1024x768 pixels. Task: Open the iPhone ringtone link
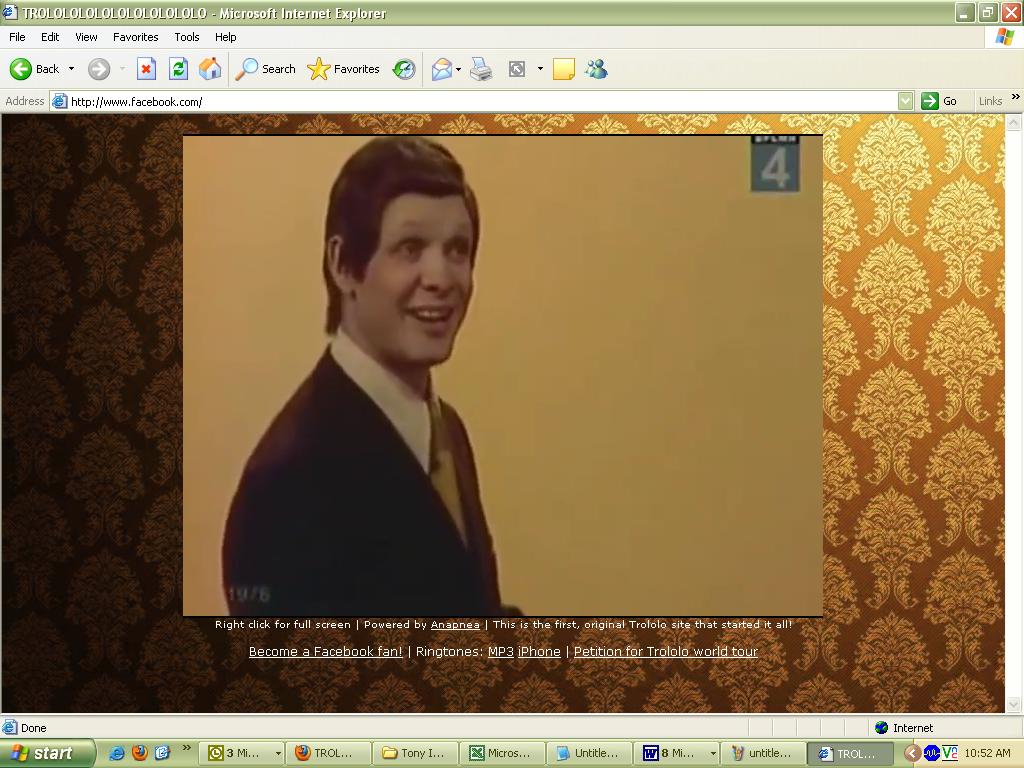(539, 651)
